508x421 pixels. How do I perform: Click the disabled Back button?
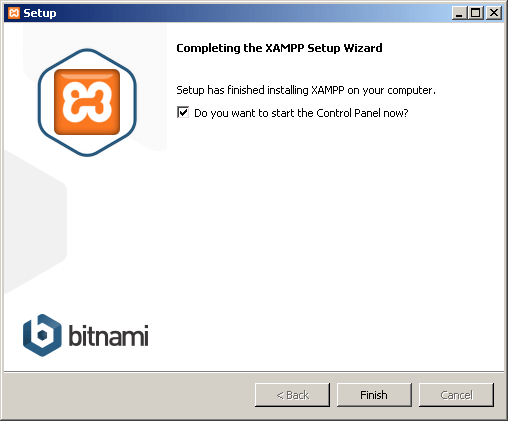292,395
